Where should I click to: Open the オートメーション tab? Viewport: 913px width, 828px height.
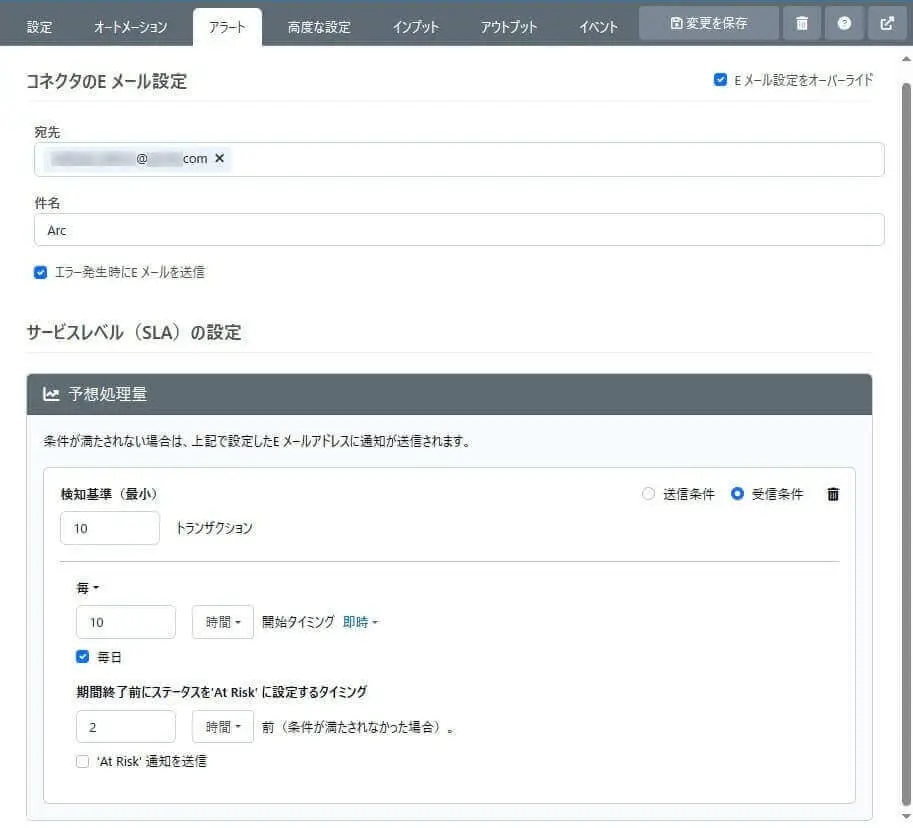pyautogui.click(x=131, y=27)
